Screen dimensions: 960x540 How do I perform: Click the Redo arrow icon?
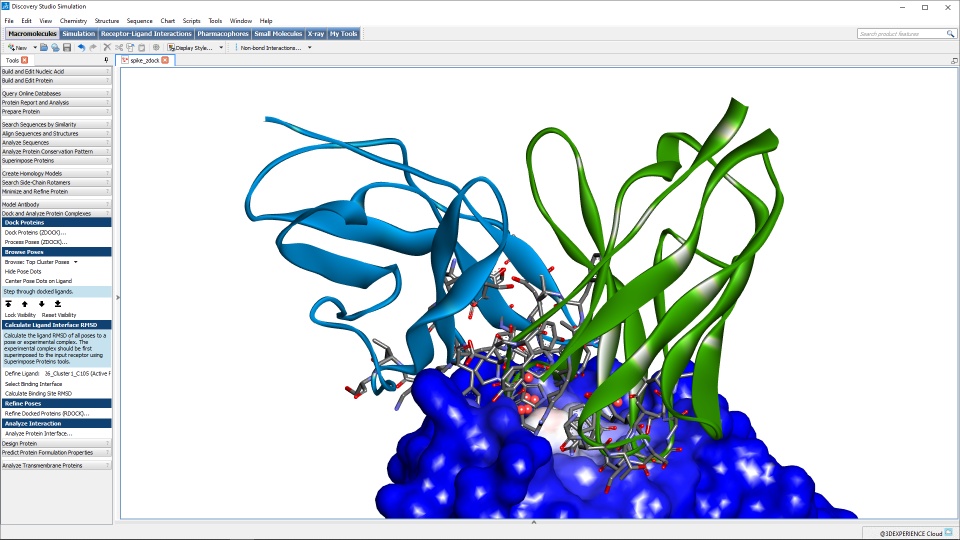pyautogui.click(x=93, y=47)
